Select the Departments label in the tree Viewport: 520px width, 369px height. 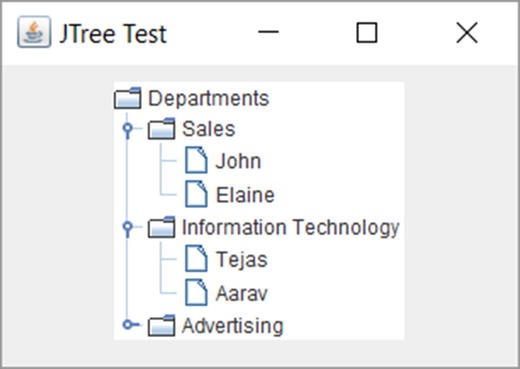[x=209, y=98]
